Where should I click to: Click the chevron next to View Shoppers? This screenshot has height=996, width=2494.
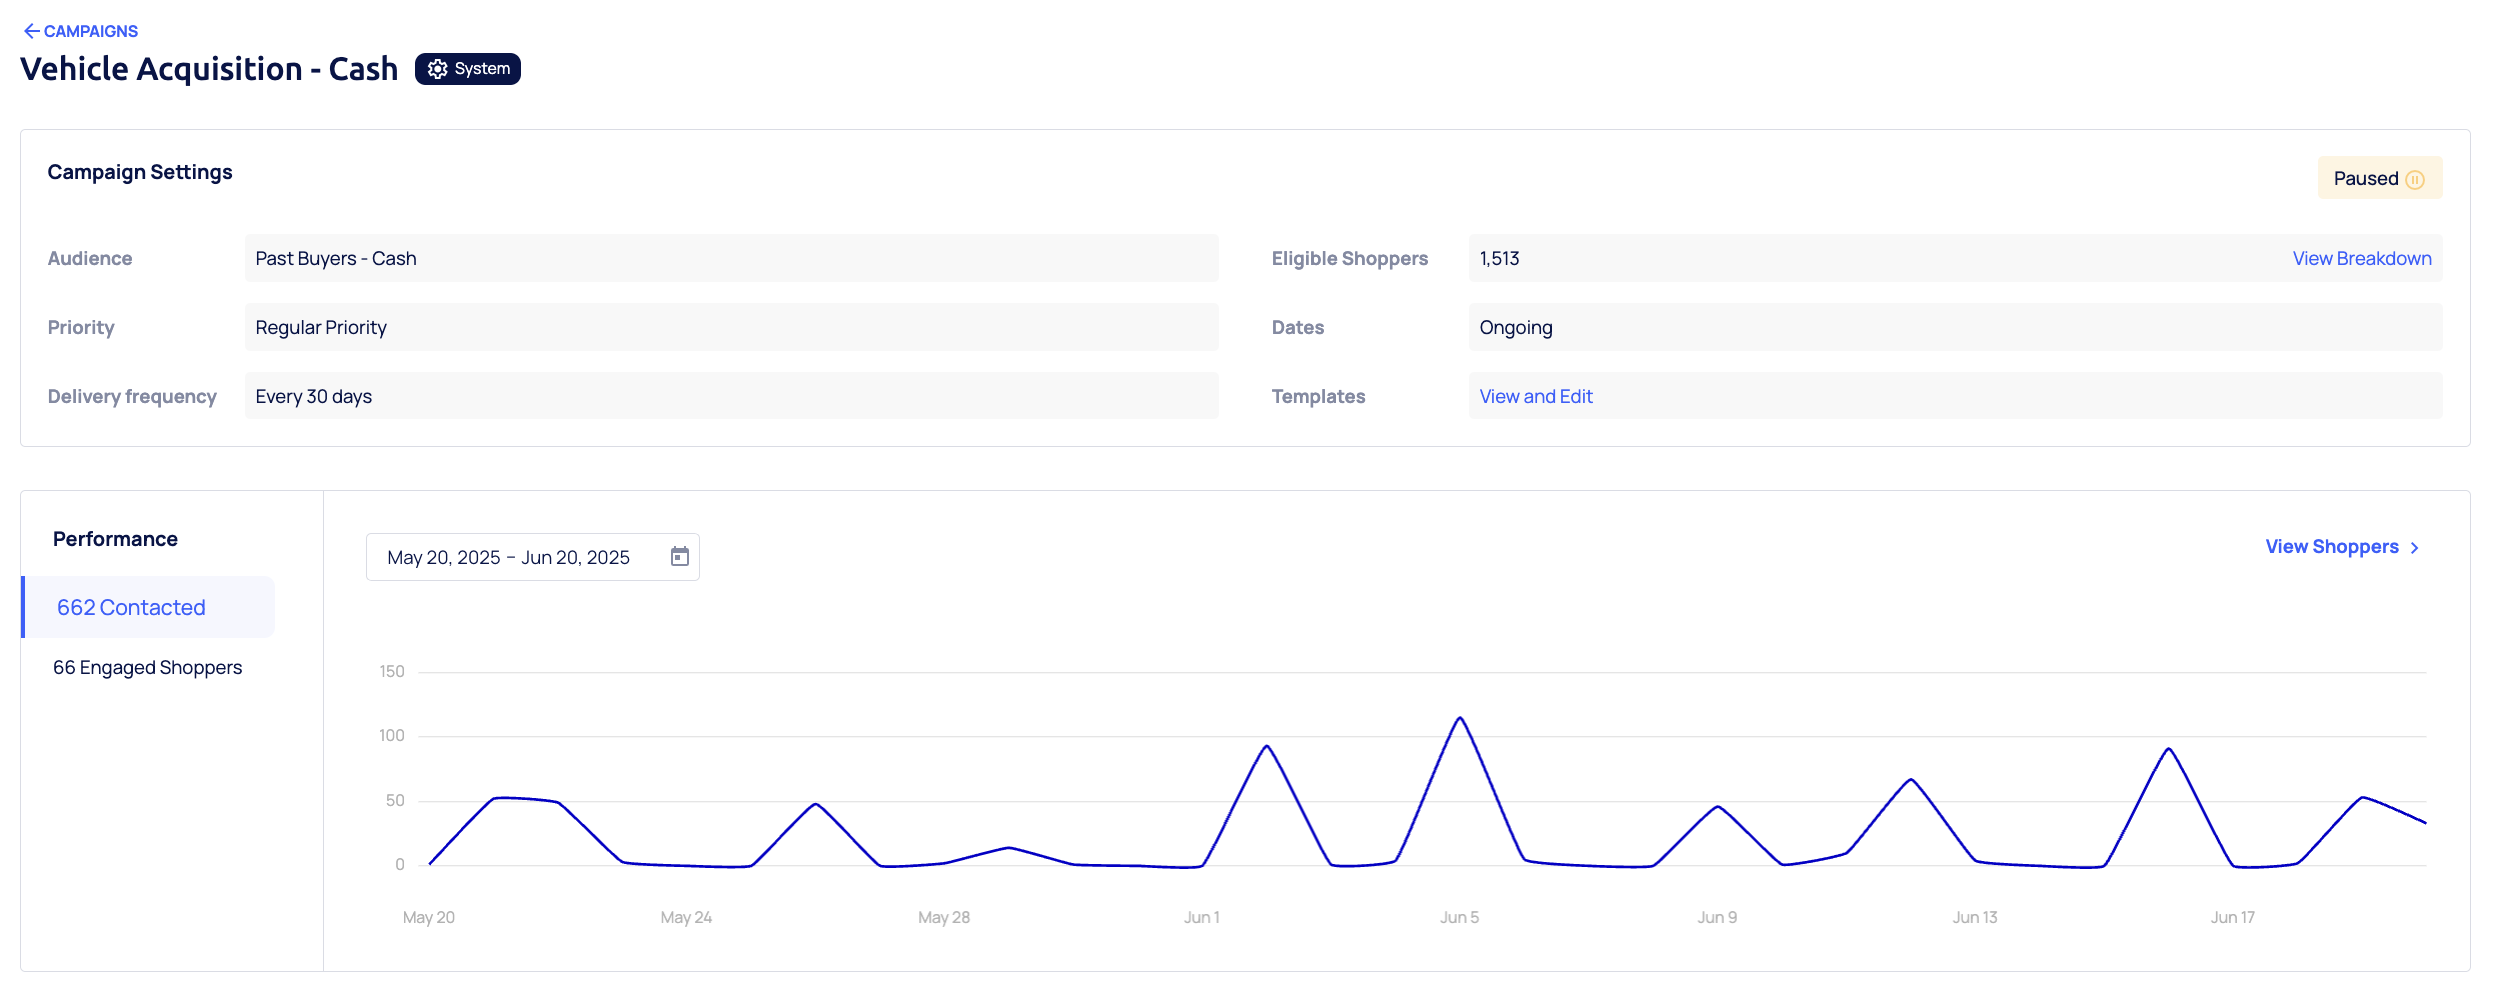click(x=2415, y=548)
